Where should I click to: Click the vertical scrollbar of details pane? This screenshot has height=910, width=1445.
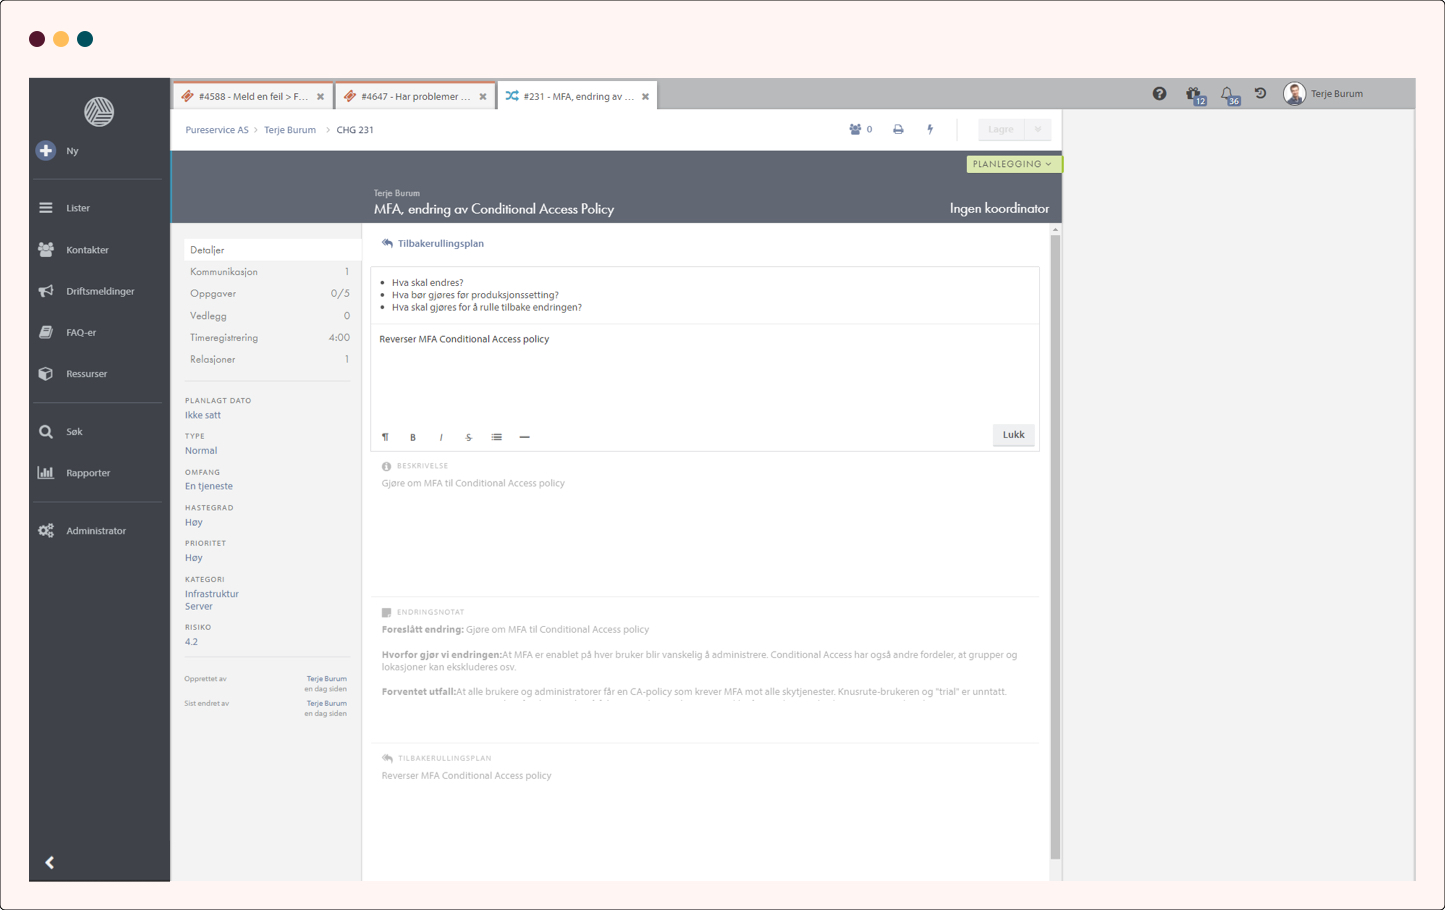tap(1055, 540)
